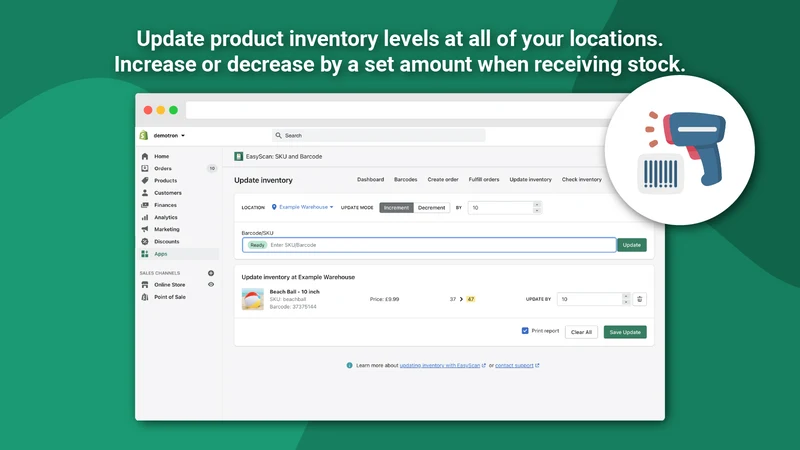800x450 pixels.
Task: Go to Customers section
Action: point(167,193)
